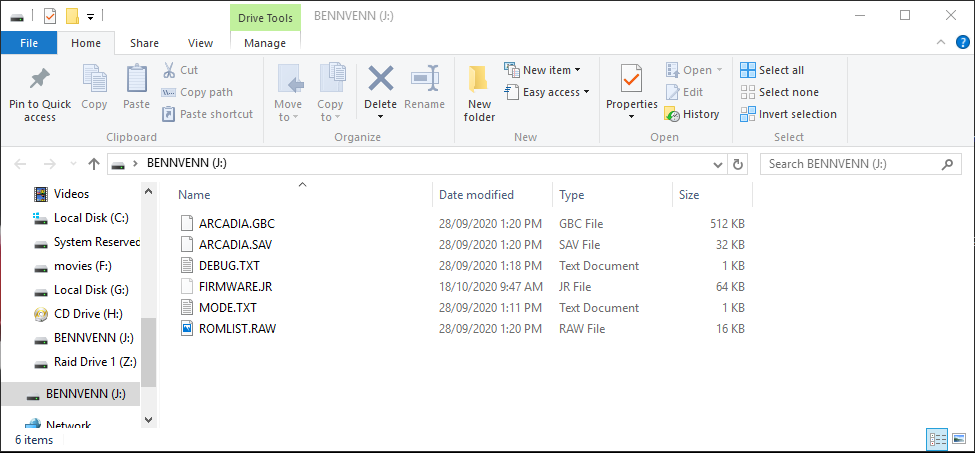
Task: Open file History
Action: (x=692, y=114)
